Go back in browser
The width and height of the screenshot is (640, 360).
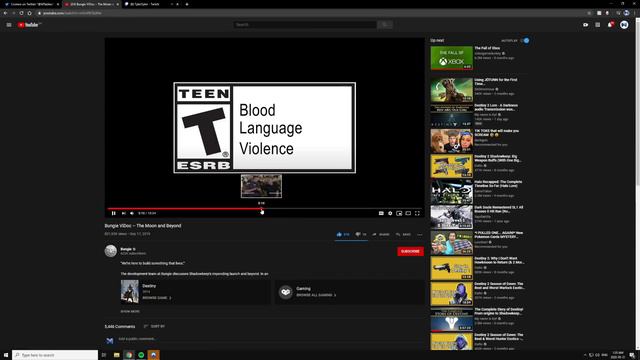pyautogui.click(x=5, y=13)
